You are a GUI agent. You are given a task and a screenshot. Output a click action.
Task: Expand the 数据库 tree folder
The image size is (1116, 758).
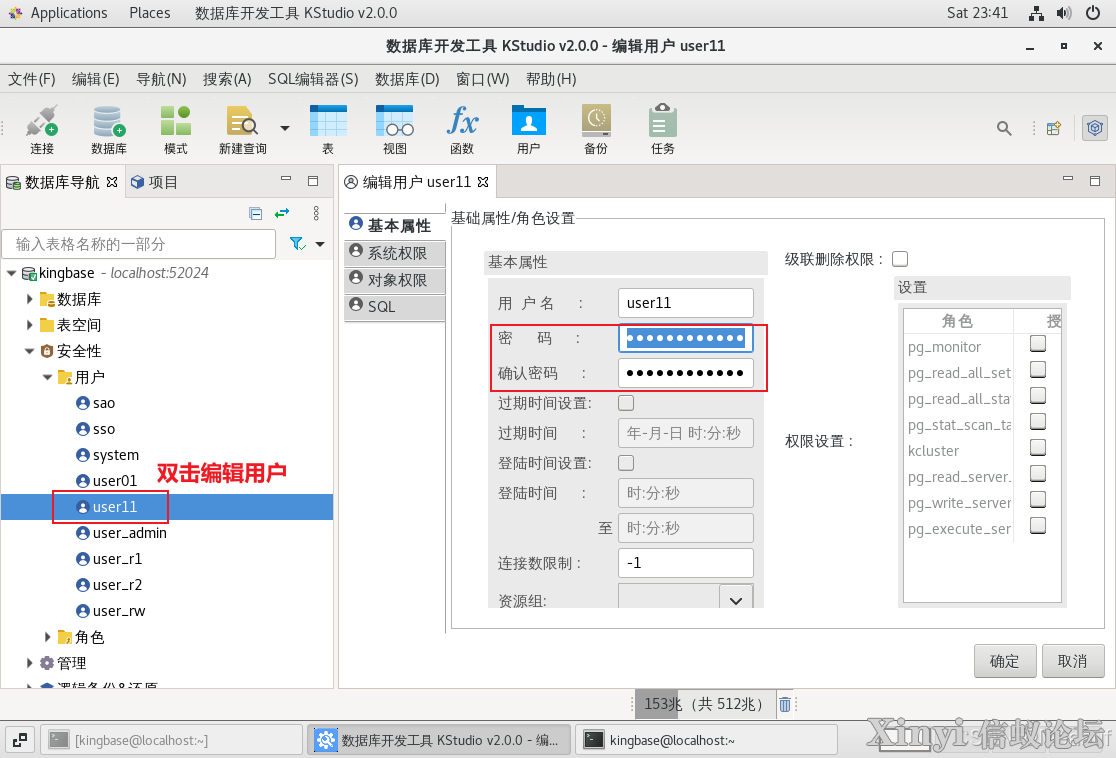29,299
